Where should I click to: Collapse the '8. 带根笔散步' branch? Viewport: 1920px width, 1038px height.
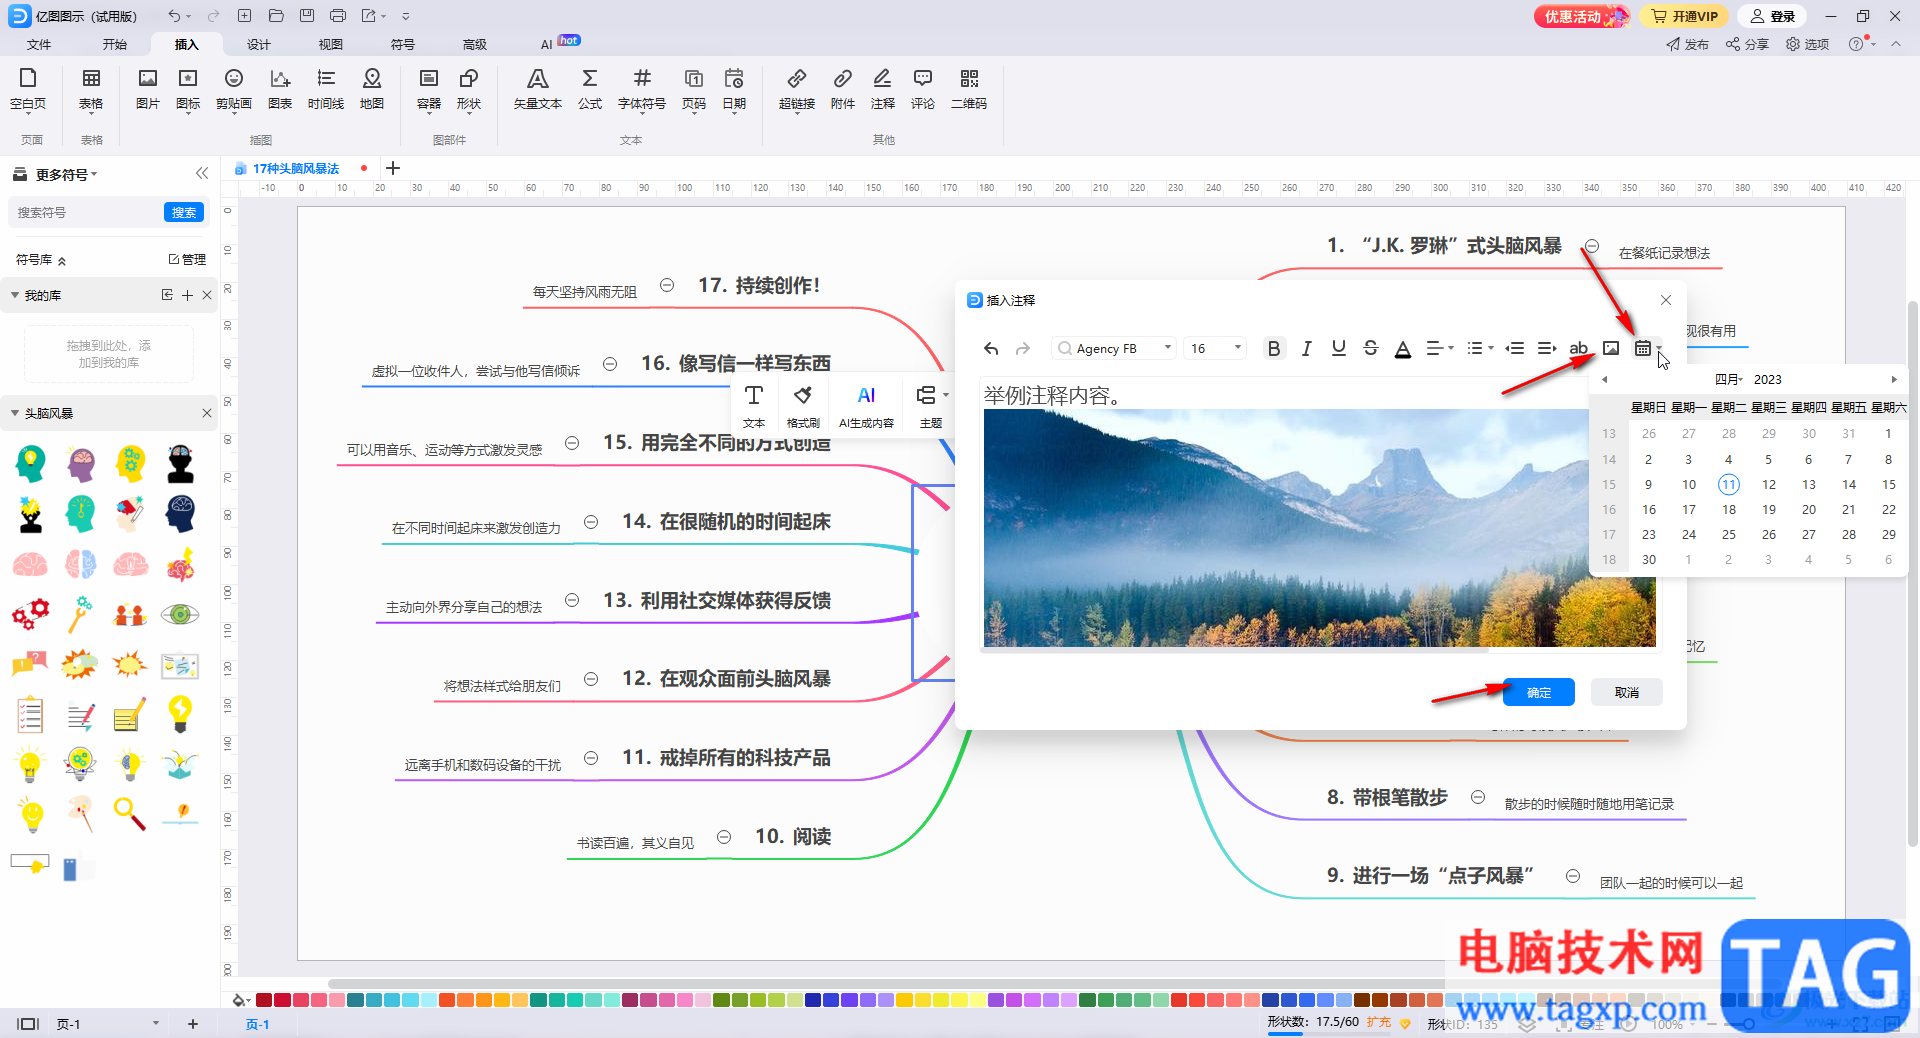coord(1478,797)
